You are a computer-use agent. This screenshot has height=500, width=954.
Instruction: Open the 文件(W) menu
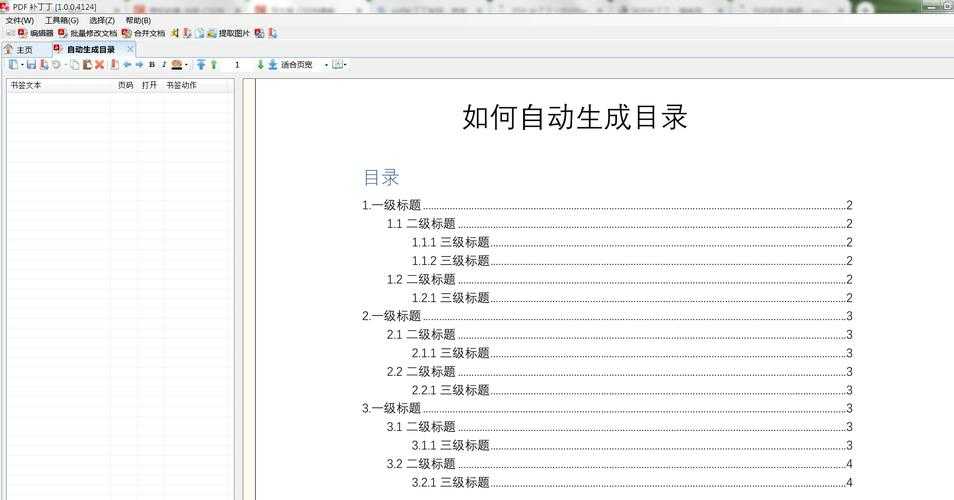click(19, 21)
